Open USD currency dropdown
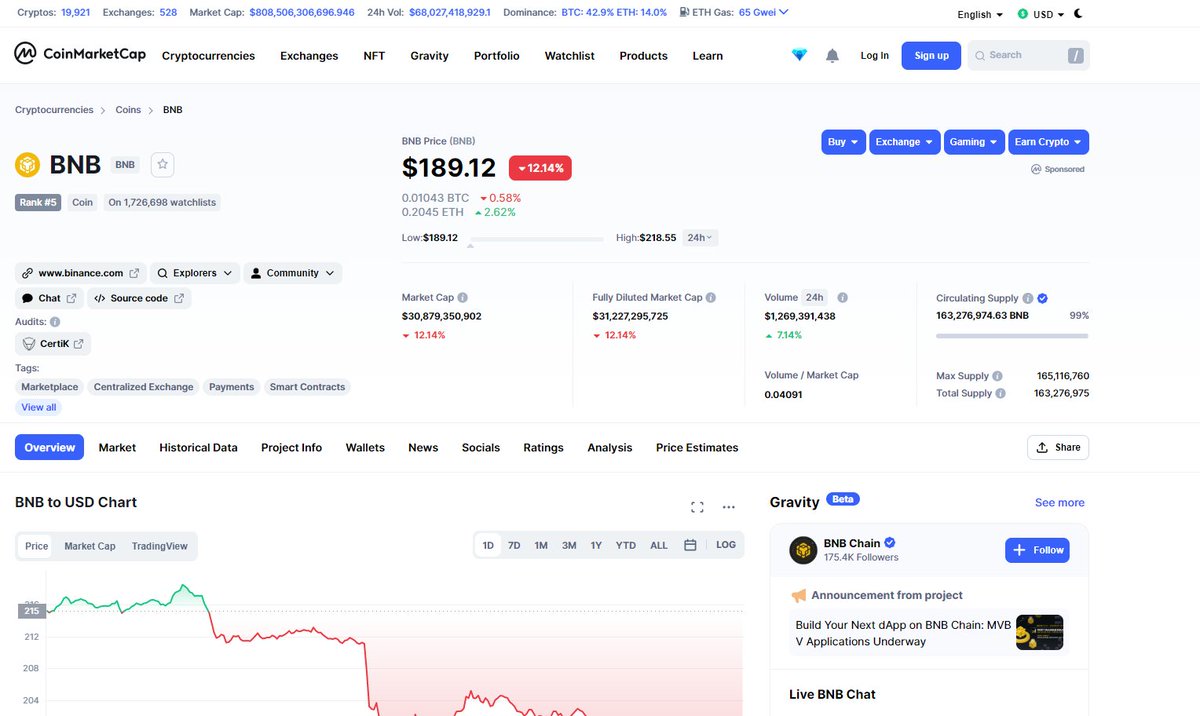The height and width of the screenshot is (716, 1200). tap(1040, 14)
